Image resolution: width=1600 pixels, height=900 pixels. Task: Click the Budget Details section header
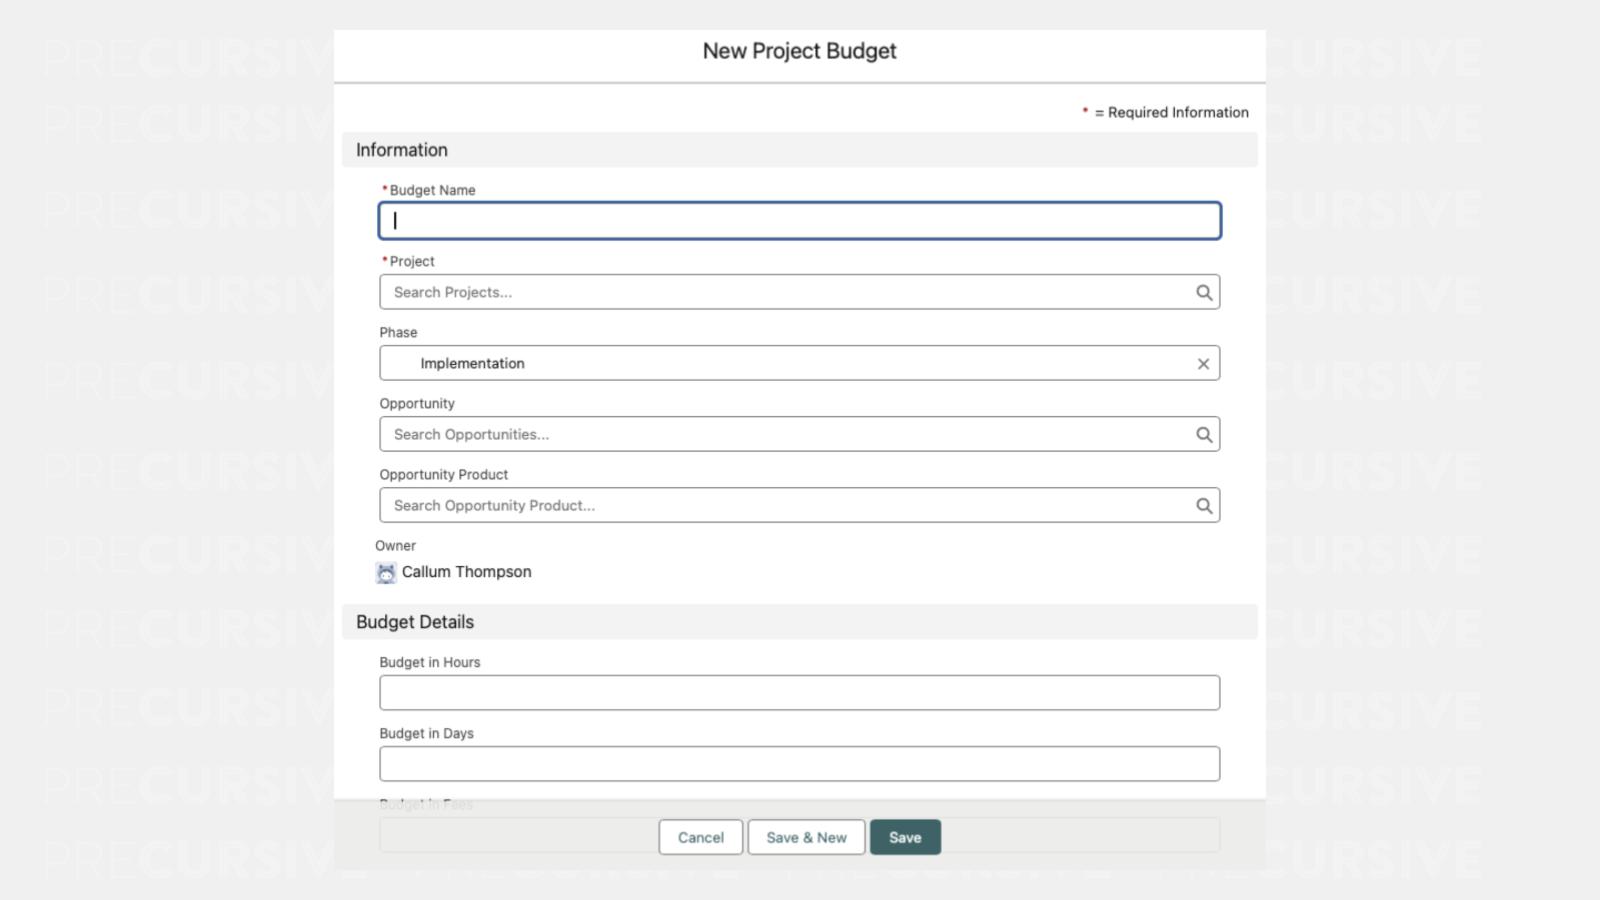coord(415,622)
